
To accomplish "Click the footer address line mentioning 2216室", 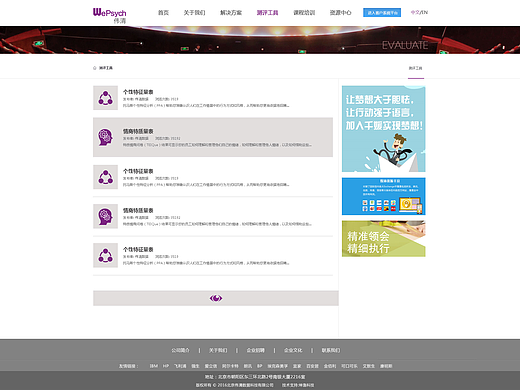I will 255,377.
